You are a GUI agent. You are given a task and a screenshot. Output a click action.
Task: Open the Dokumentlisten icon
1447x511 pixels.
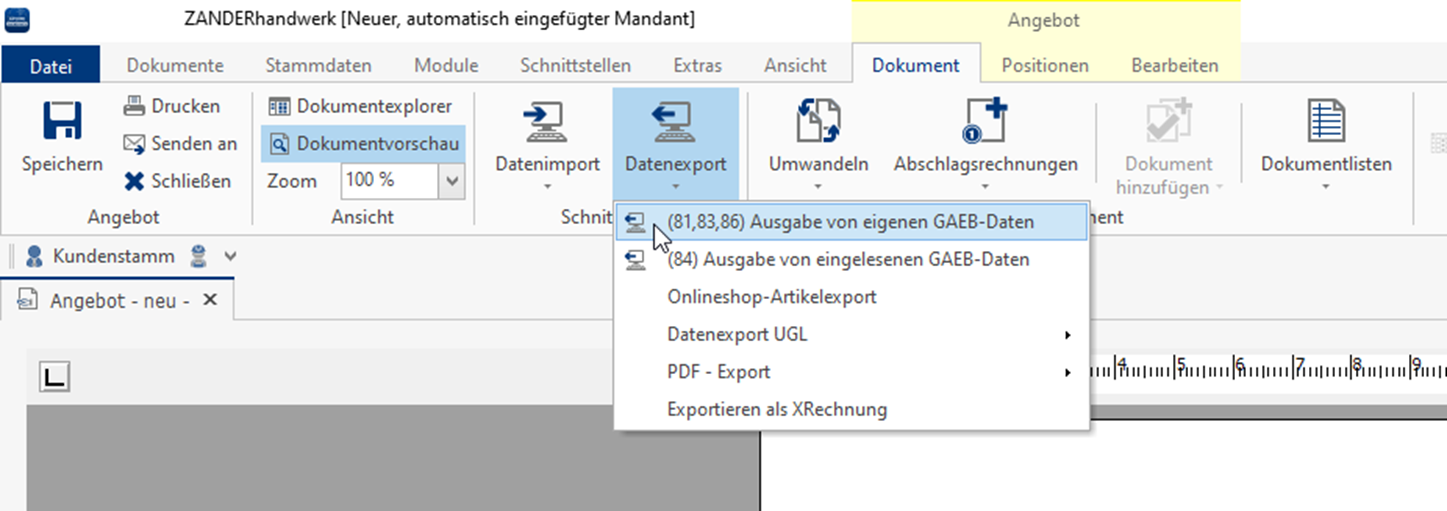pos(1326,122)
